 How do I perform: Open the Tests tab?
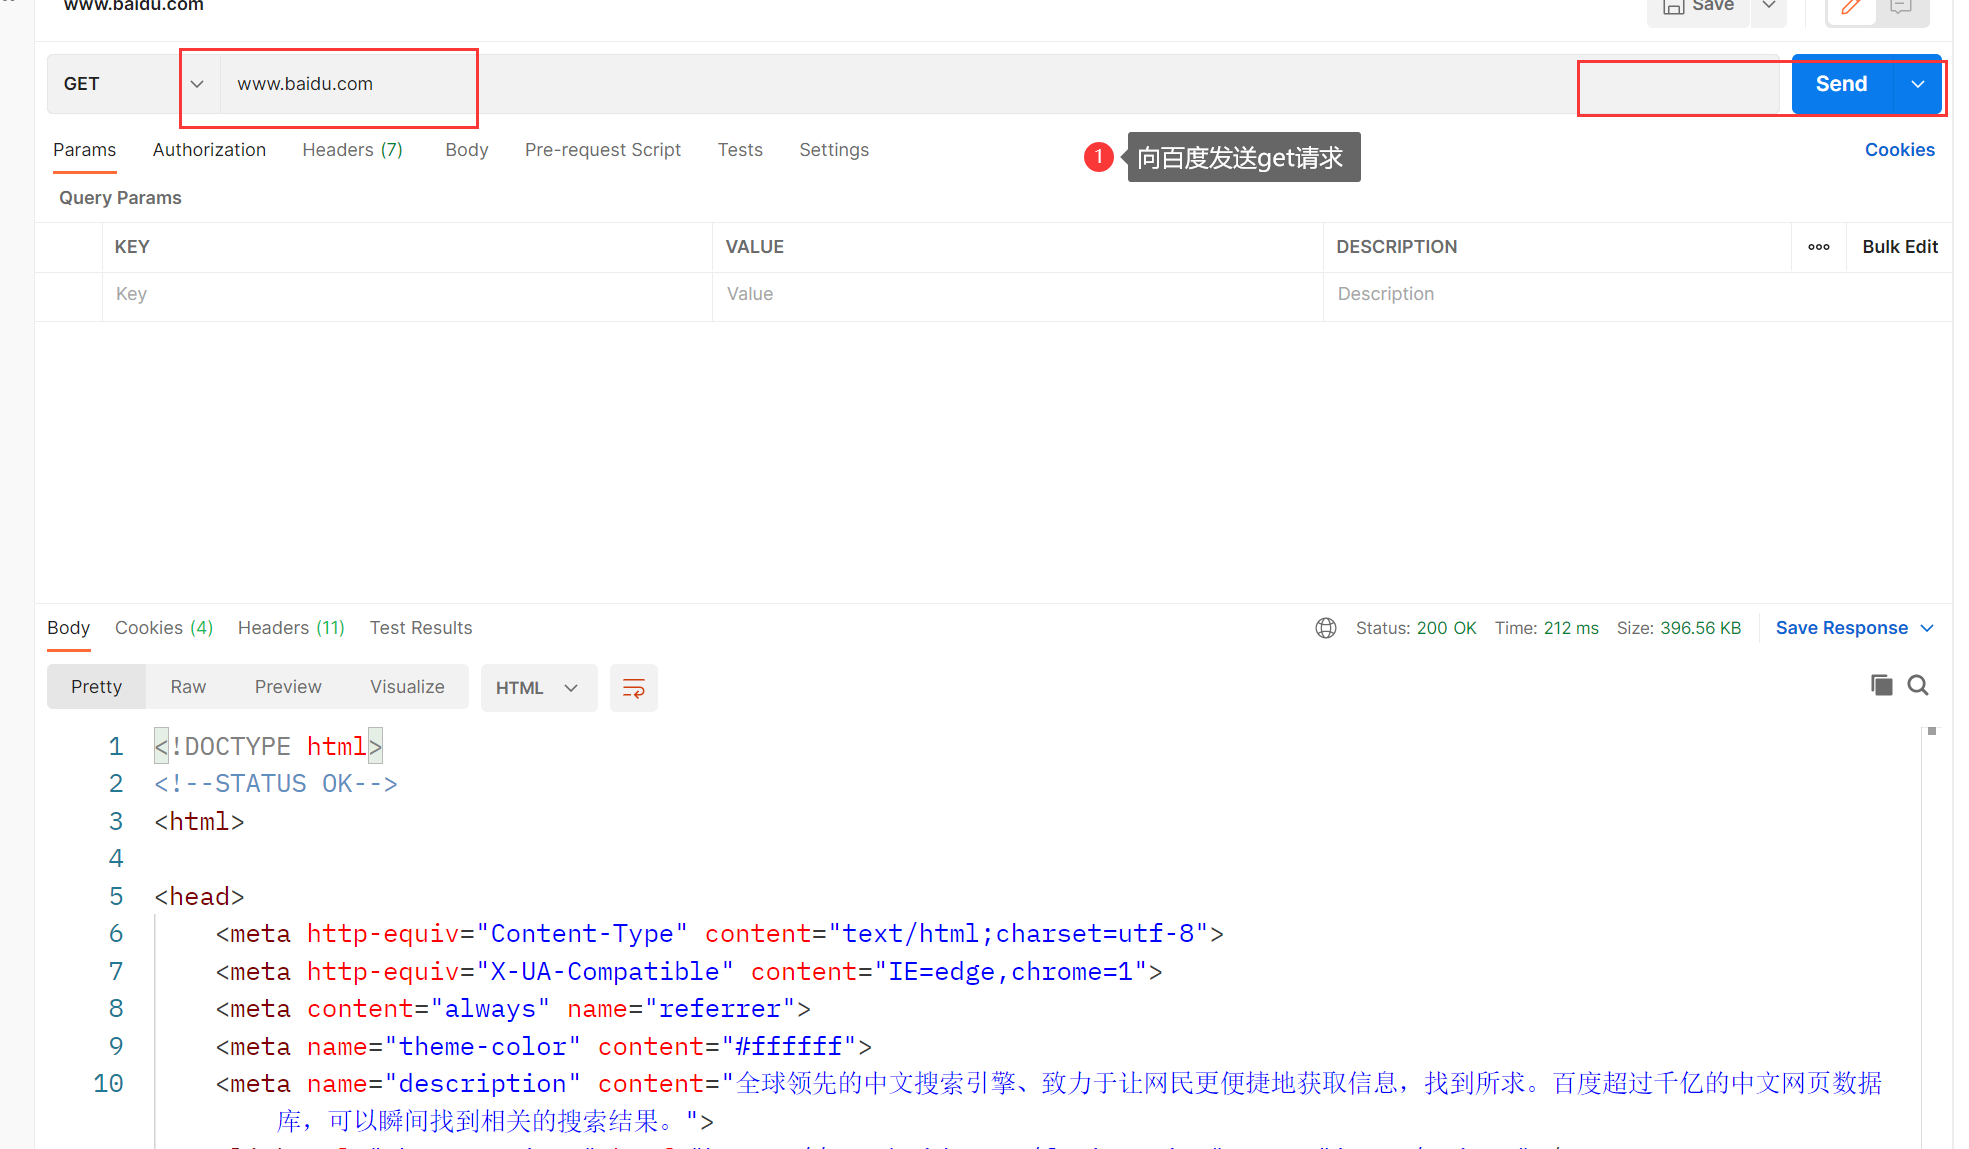tap(740, 150)
